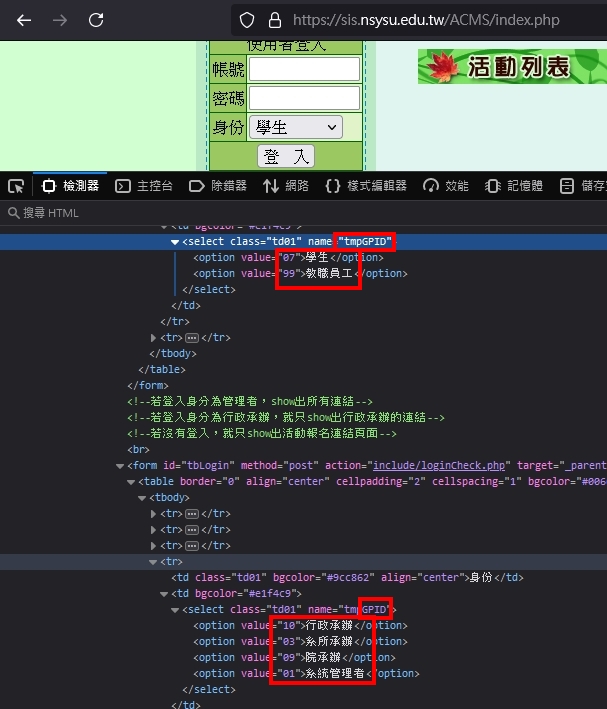Click the 活動列表 banner image
The image size is (607, 709).
(512, 66)
